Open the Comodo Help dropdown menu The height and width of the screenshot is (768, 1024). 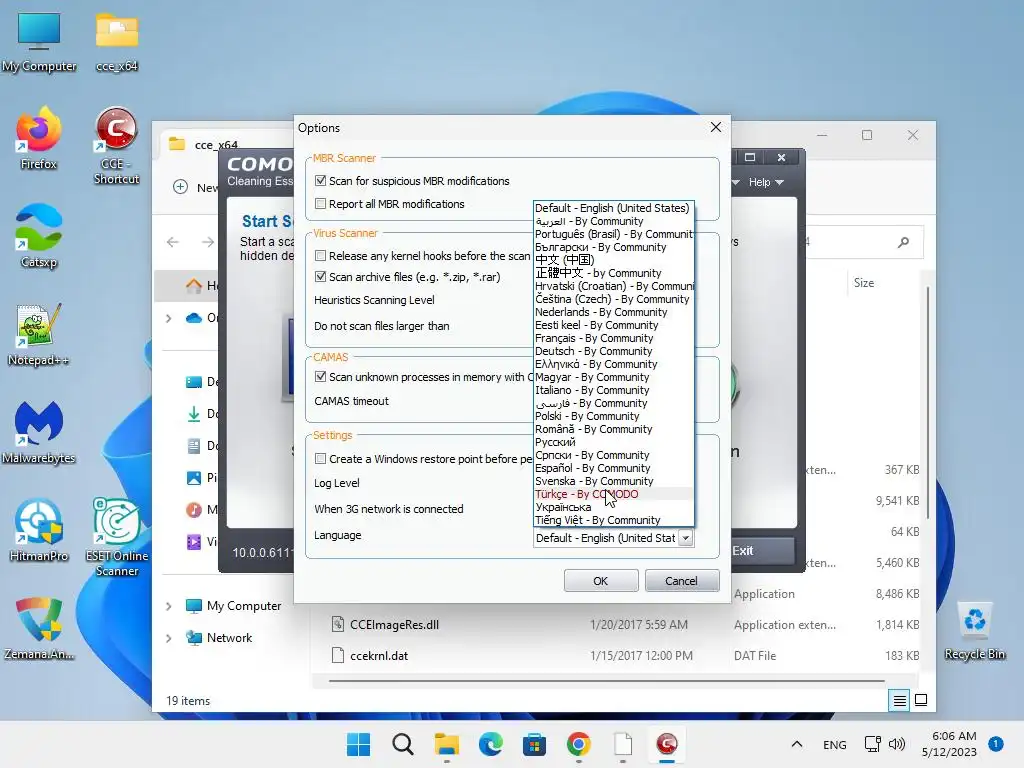(765, 182)
